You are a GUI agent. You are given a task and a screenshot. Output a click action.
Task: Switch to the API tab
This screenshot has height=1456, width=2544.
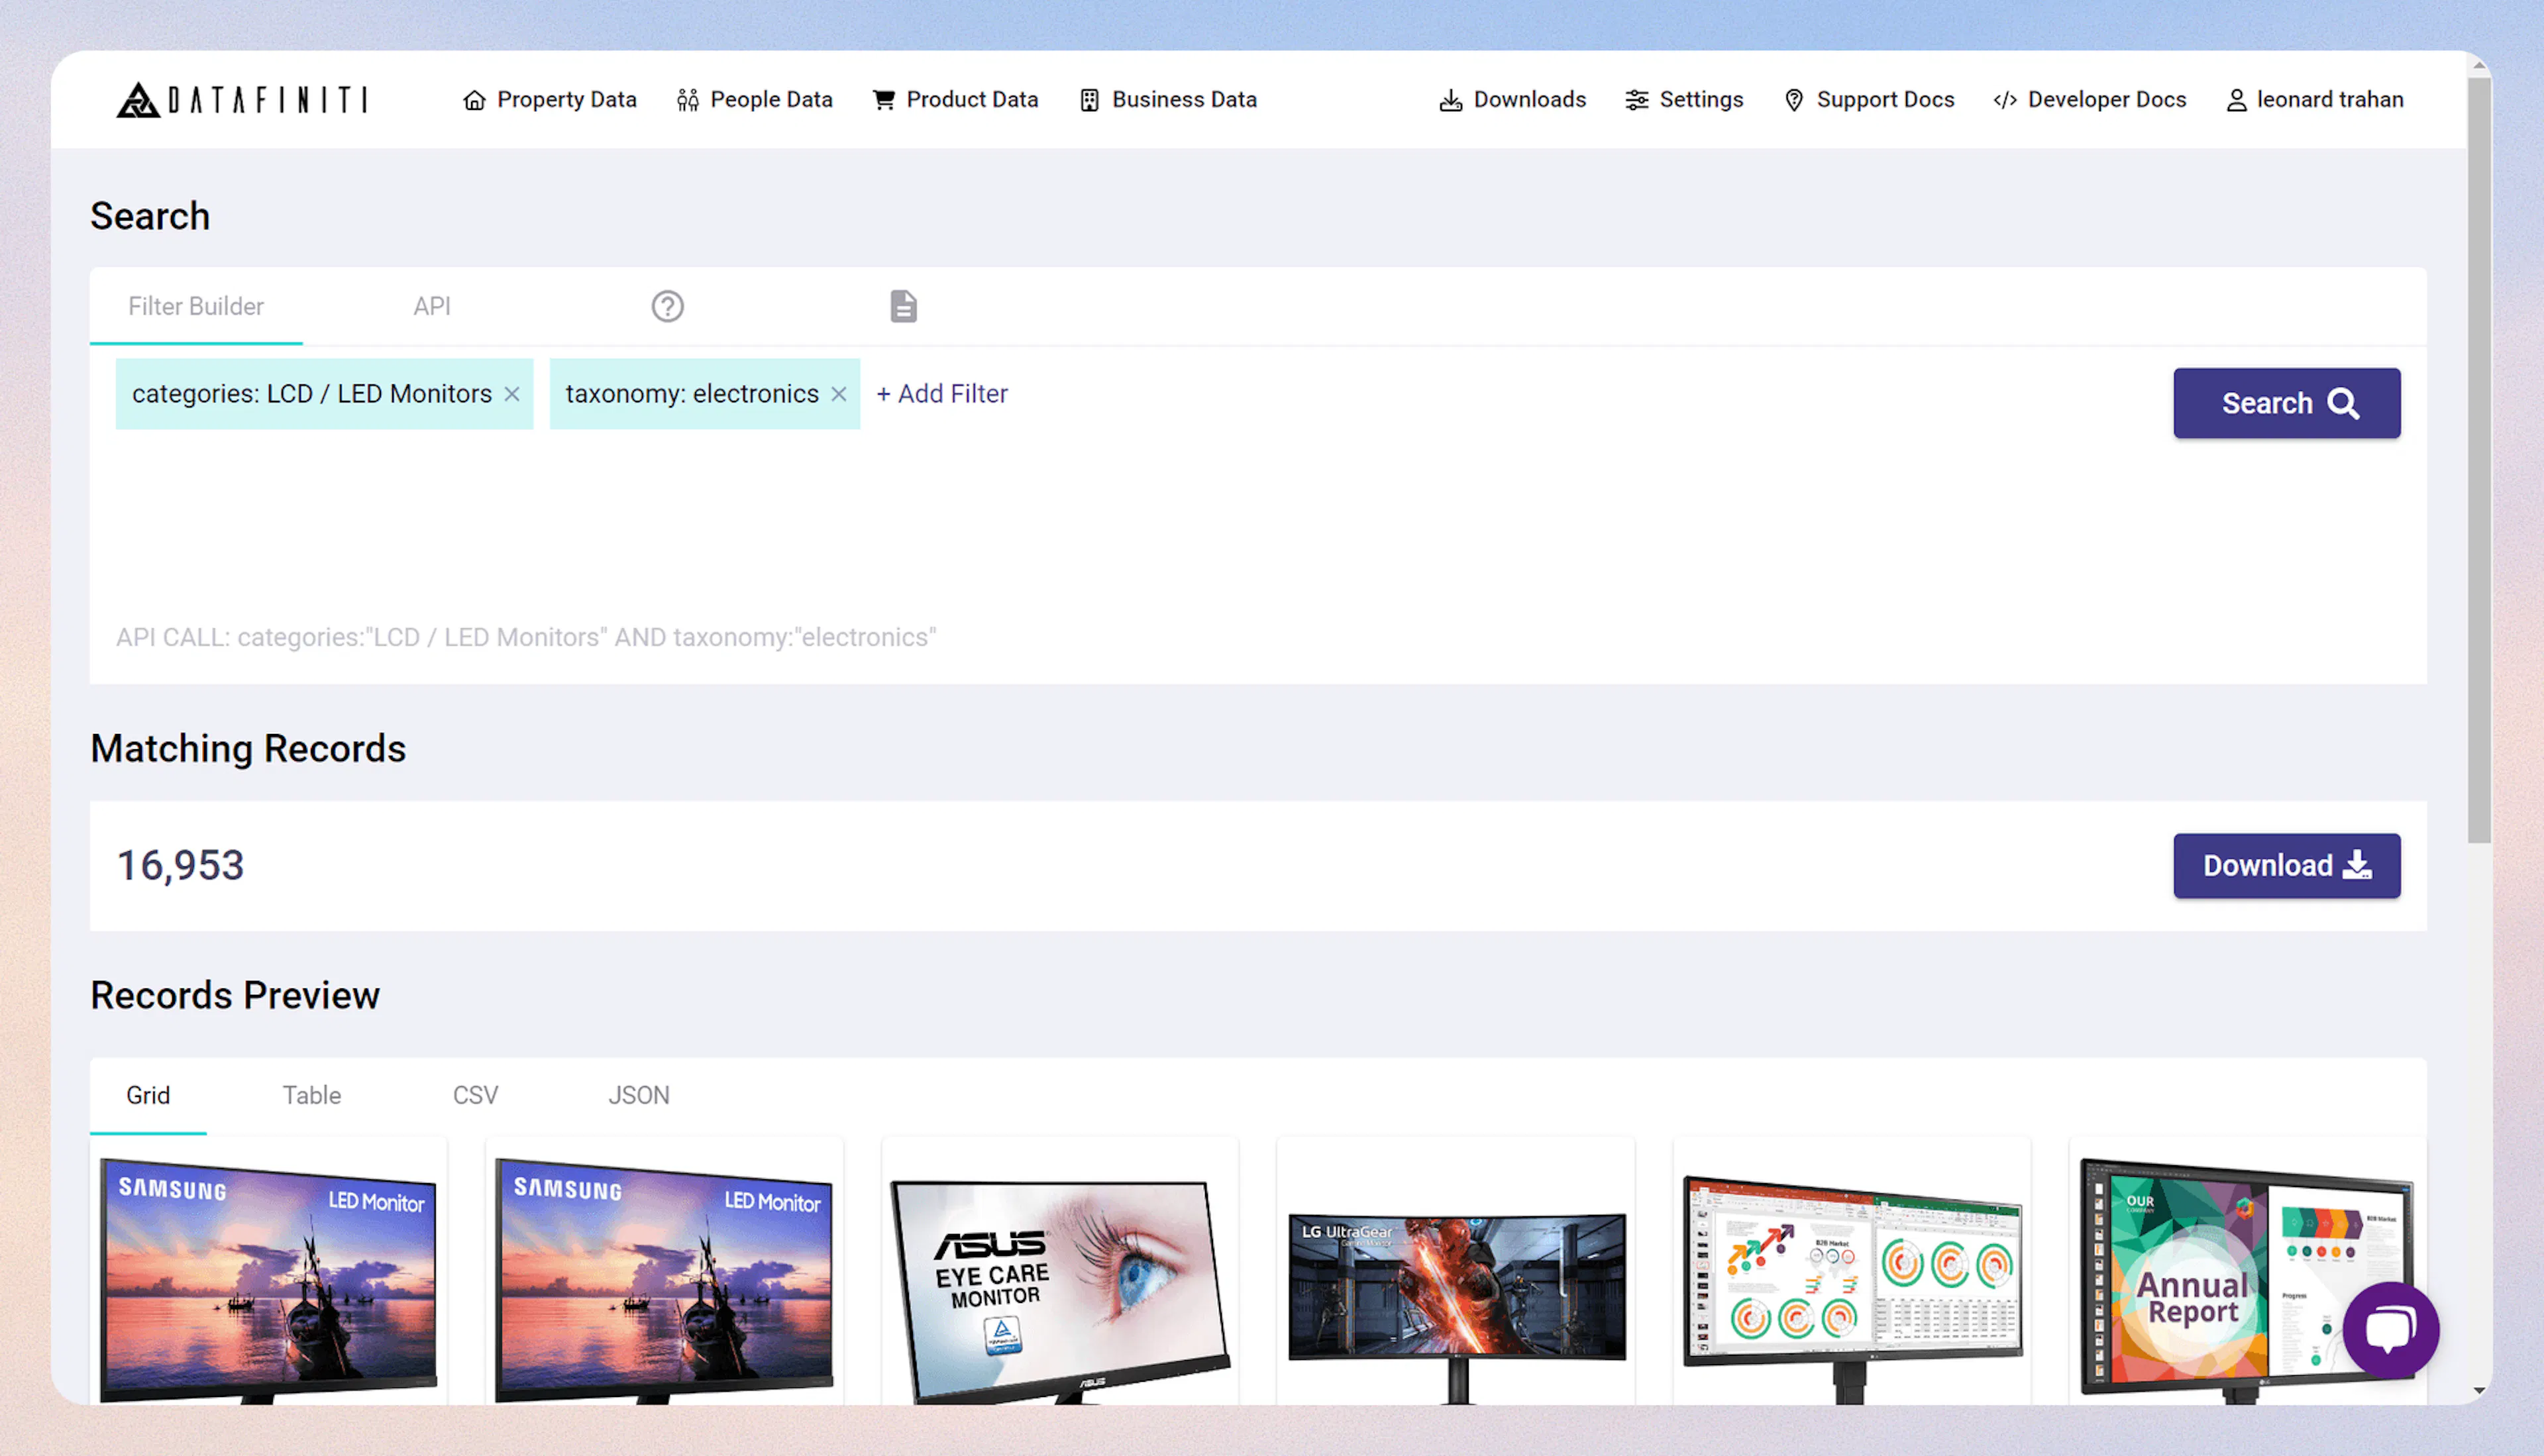coord(431,306)
